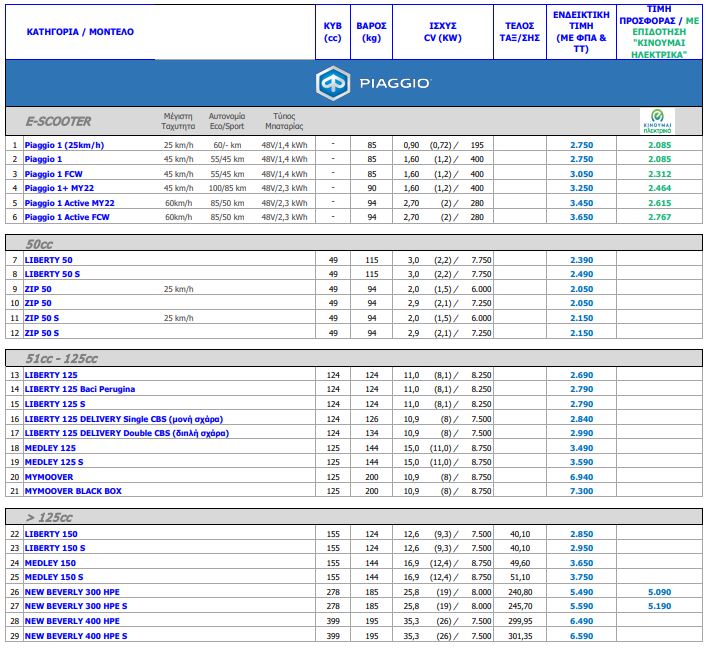Viewport: 709px width, 651px height.
Task: Select the NEW BEVERLY 300 HPE S model name
Action: (x=76, y=606)
